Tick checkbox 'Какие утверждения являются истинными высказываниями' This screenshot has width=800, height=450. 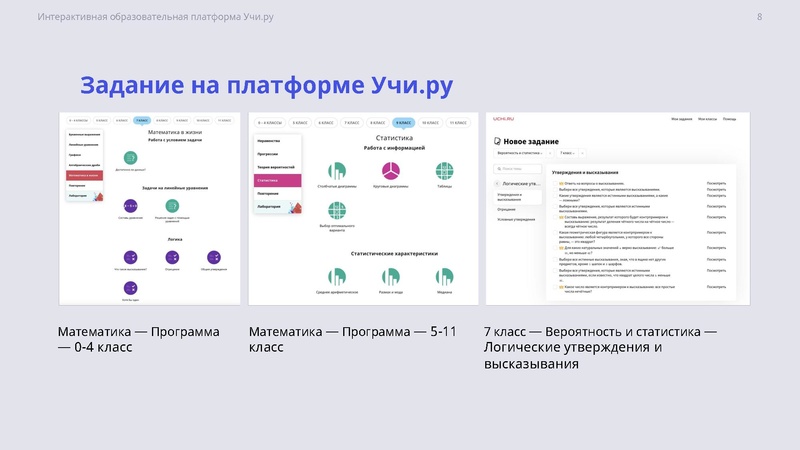(555, 196)
